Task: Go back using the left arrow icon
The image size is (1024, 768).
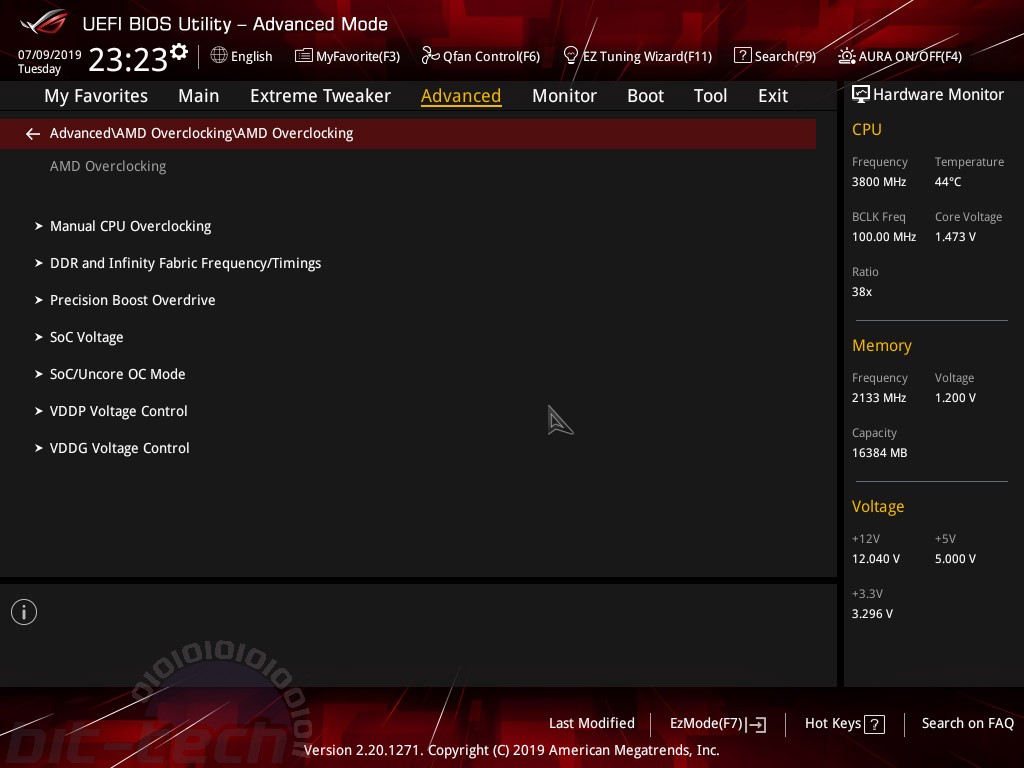Action: pos(33,134)
